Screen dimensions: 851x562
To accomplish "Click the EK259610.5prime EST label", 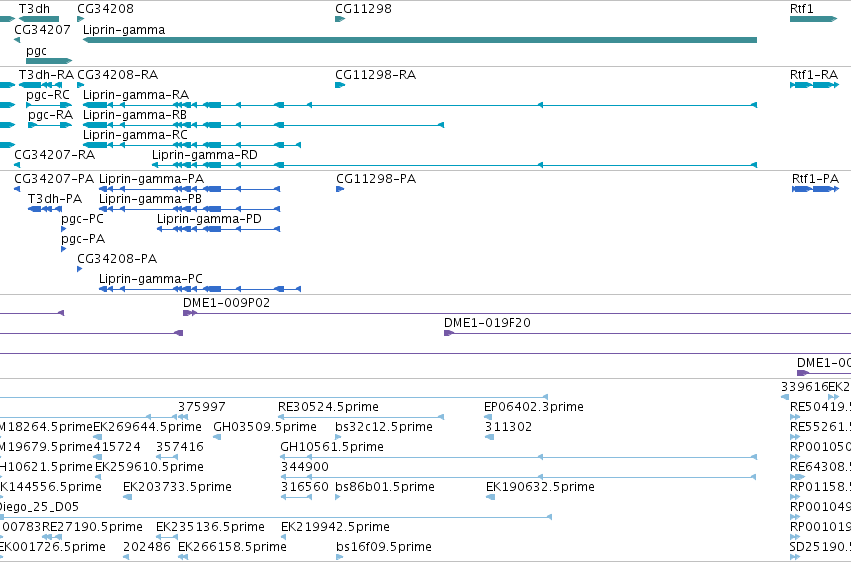I will (x=149, y=467).
